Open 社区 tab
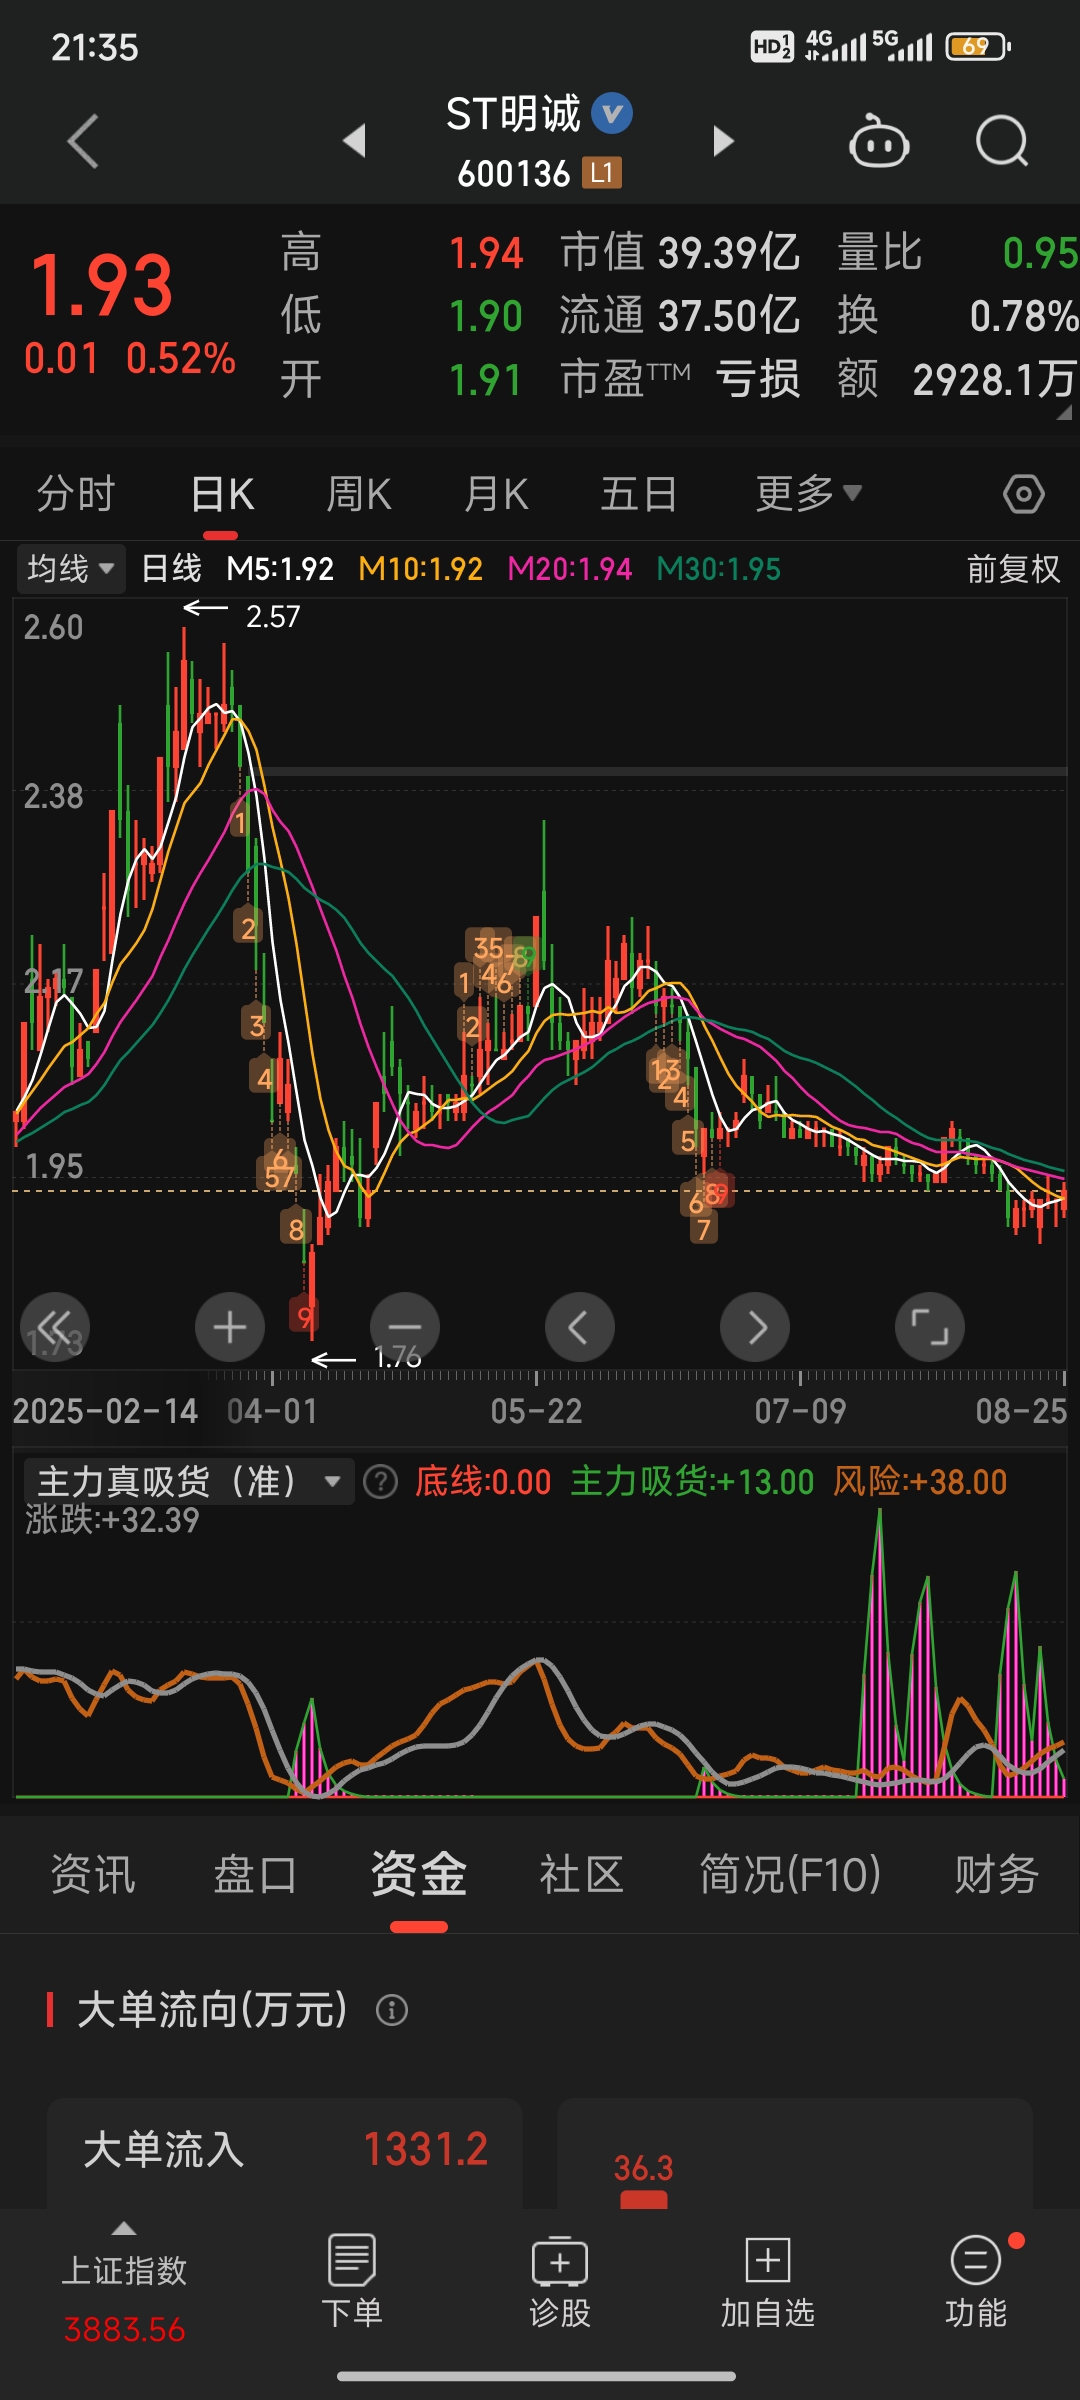1080x2400 pixels. tap(581, 1874)
